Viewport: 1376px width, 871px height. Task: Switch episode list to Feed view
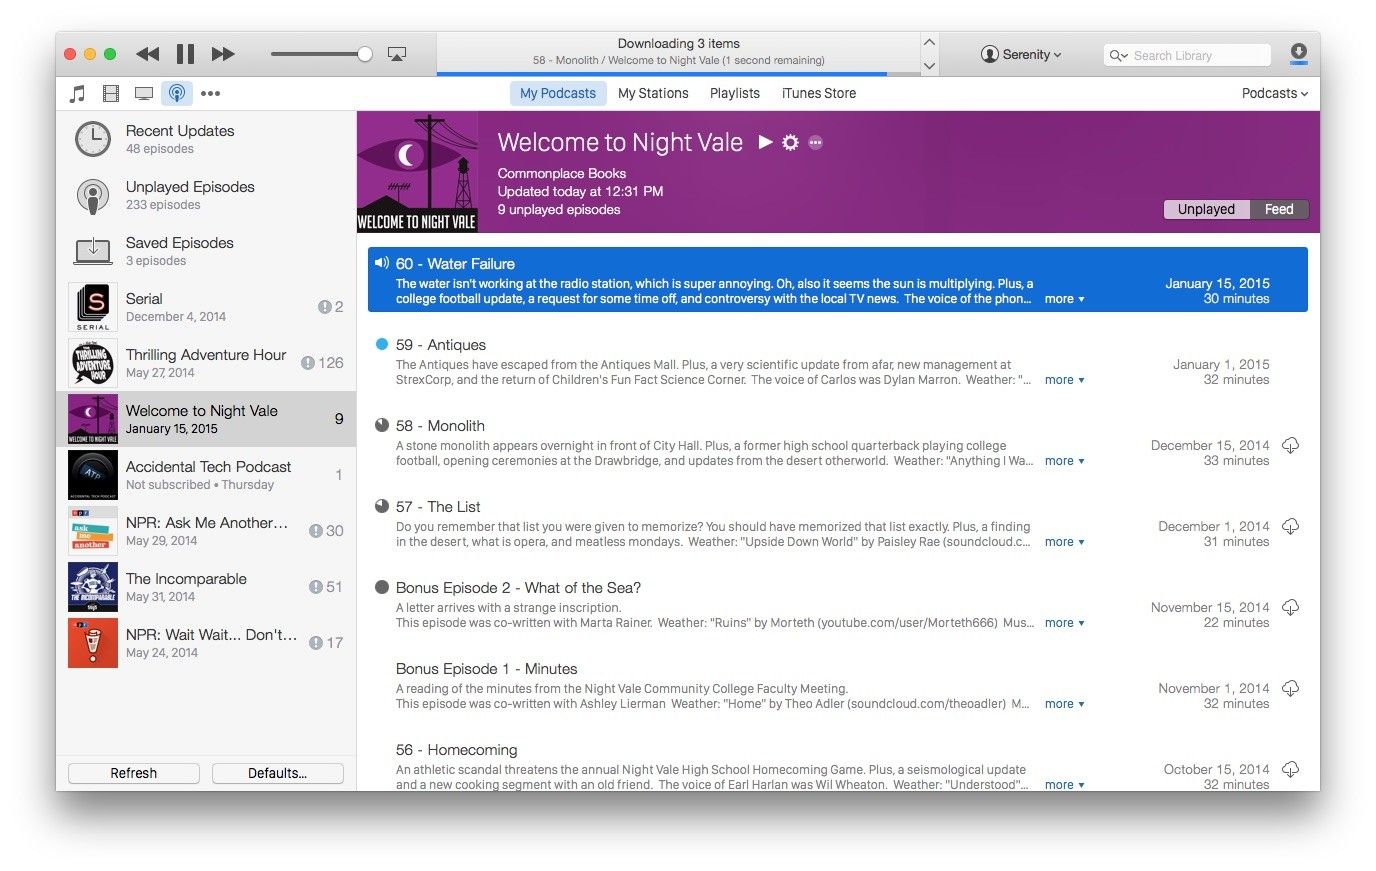pos(1279,210)
